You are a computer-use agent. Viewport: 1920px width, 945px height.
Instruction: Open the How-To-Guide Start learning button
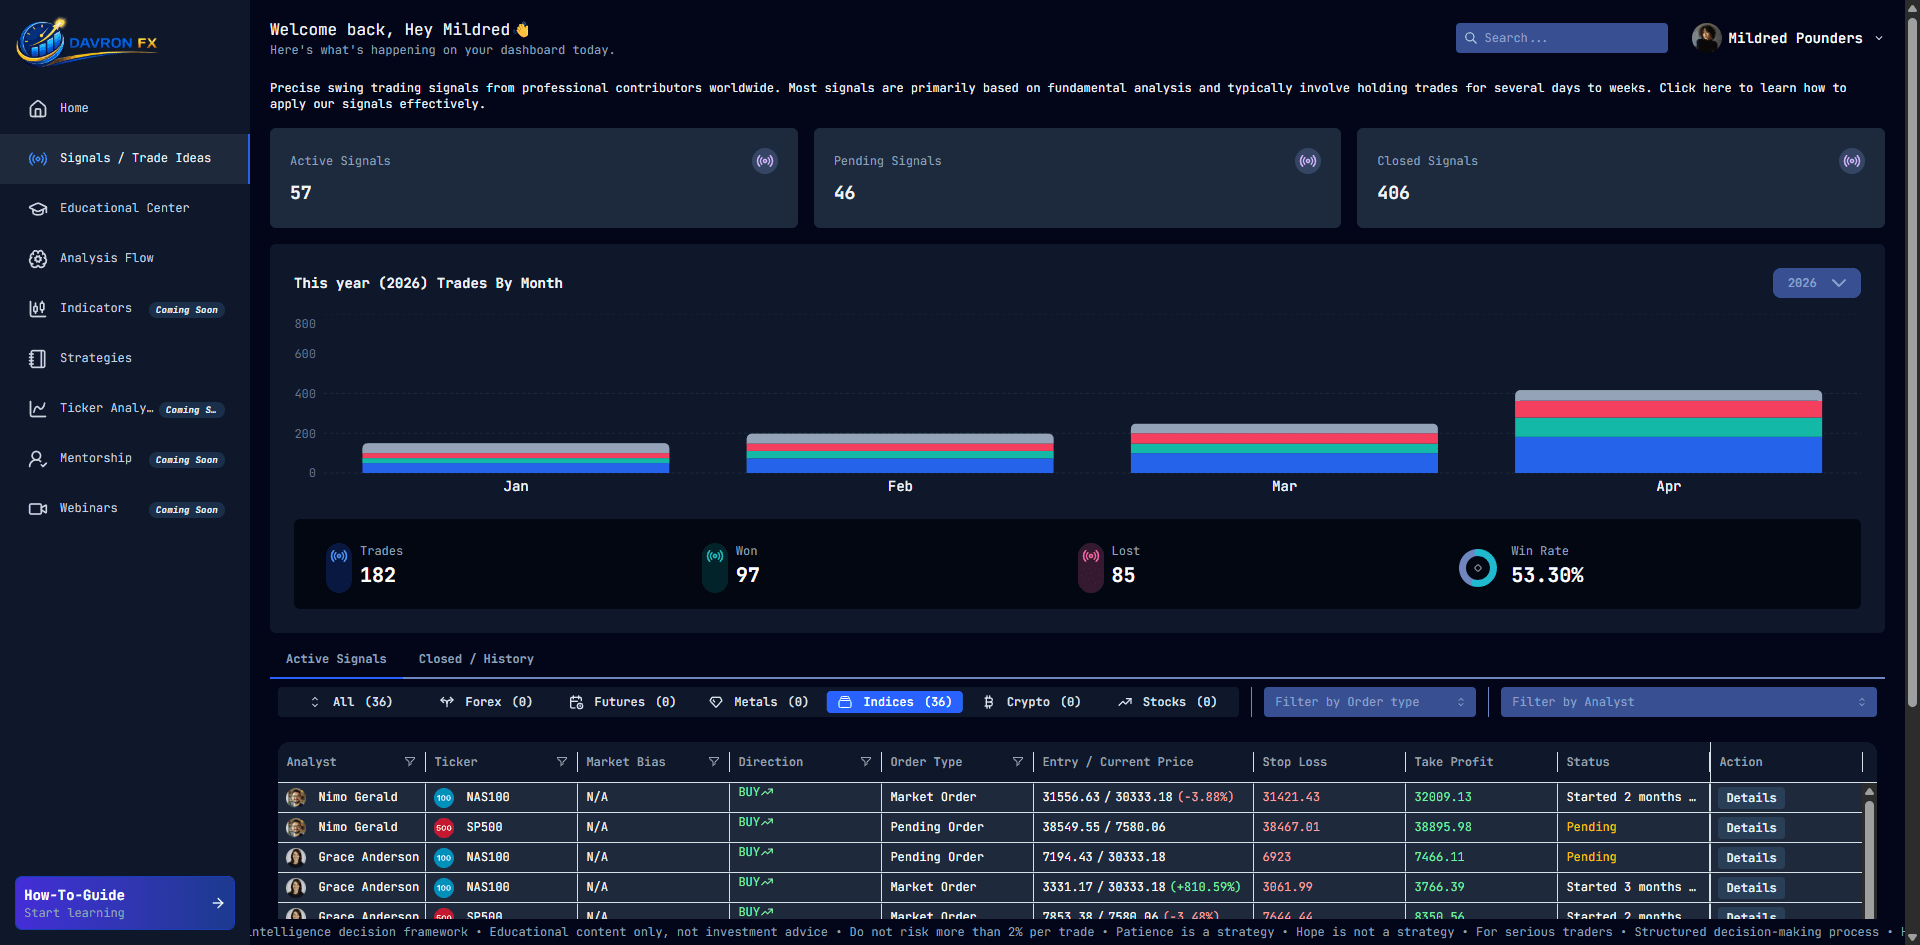pos(125,903)
